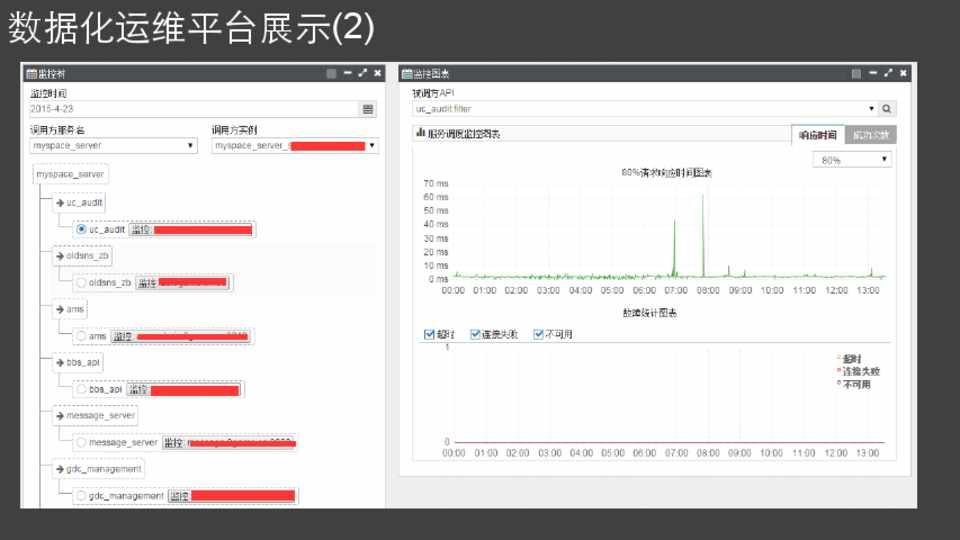Click the expand arrows icon in 监控图表 header
The width and height of the screenshot is (960, 540).
(887, 73)
